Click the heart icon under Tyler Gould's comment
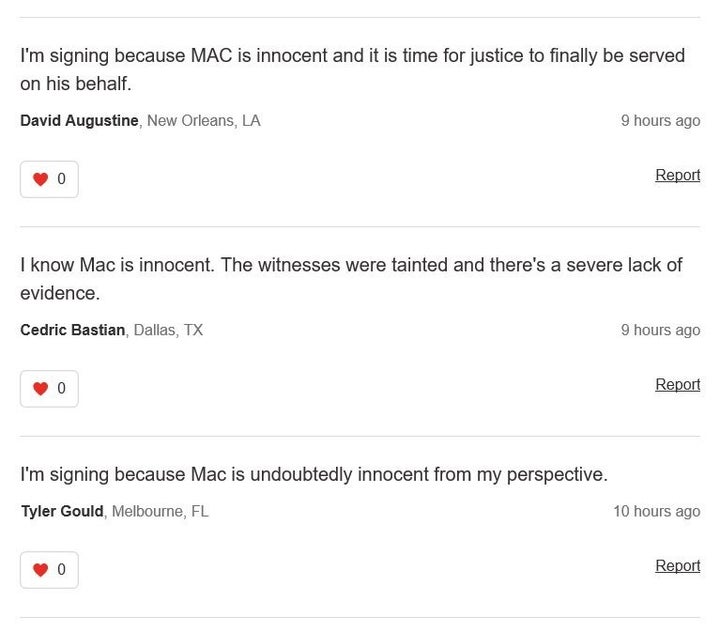Screen dimensions: 720x632 40,570
